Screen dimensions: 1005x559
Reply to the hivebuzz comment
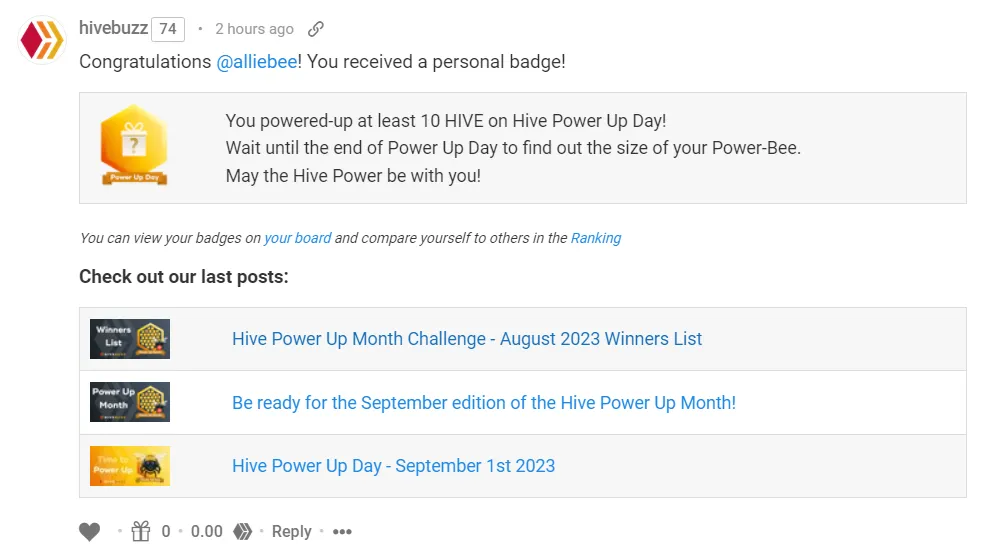coord(292,531)
